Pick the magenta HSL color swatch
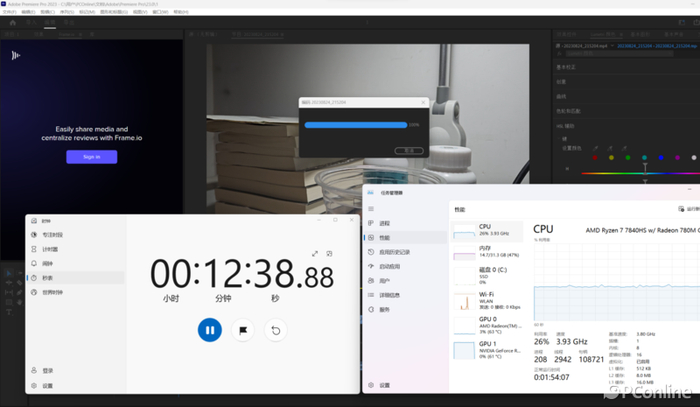Viewport: 700px width, 407px height. tap(677, 158)
